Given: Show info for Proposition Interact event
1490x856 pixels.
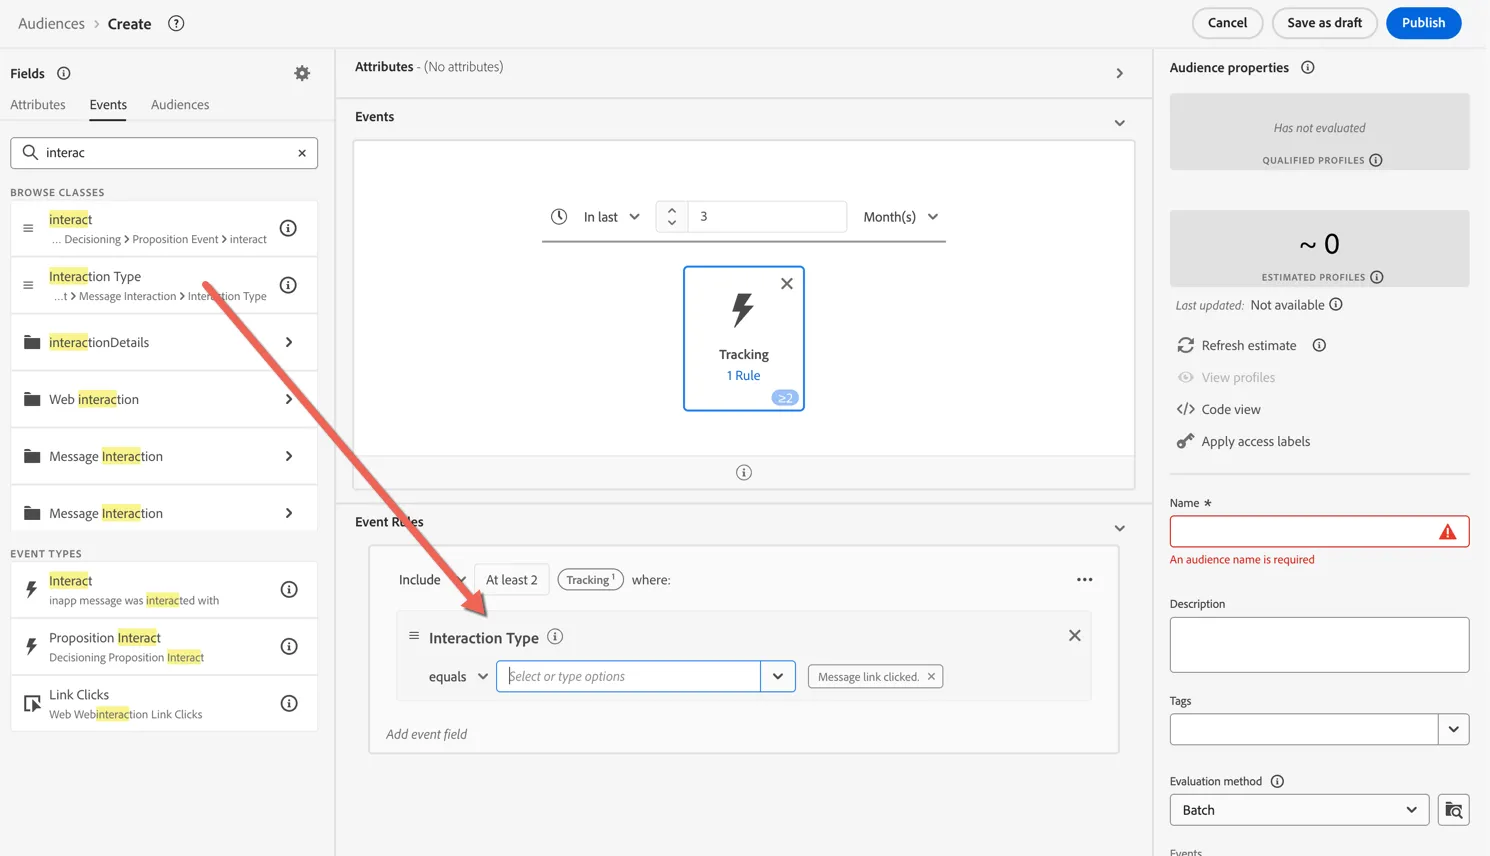Looking at the screenshot, I should [x=289, y=646].
